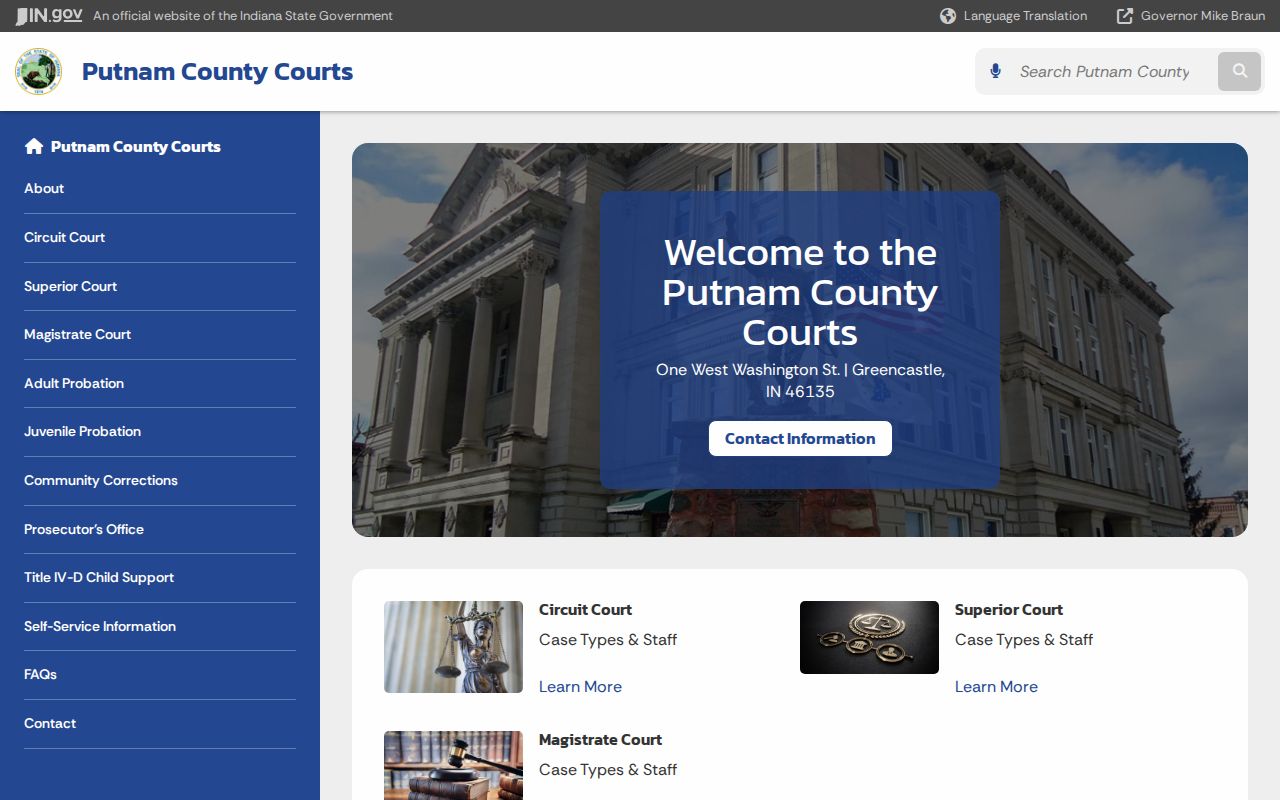The height and width of the screenshot is (800, 1280).
Task: Click the microphone voice search icon
Action: coord(995,71)
